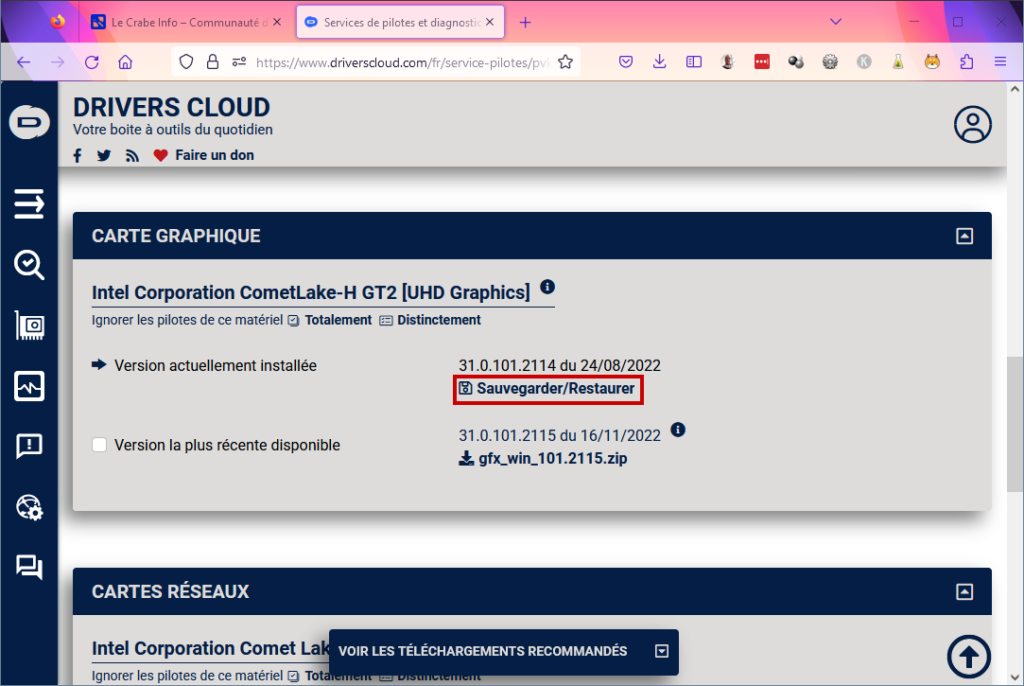Open the list all tabs dropdown

[x=835, y=22]
